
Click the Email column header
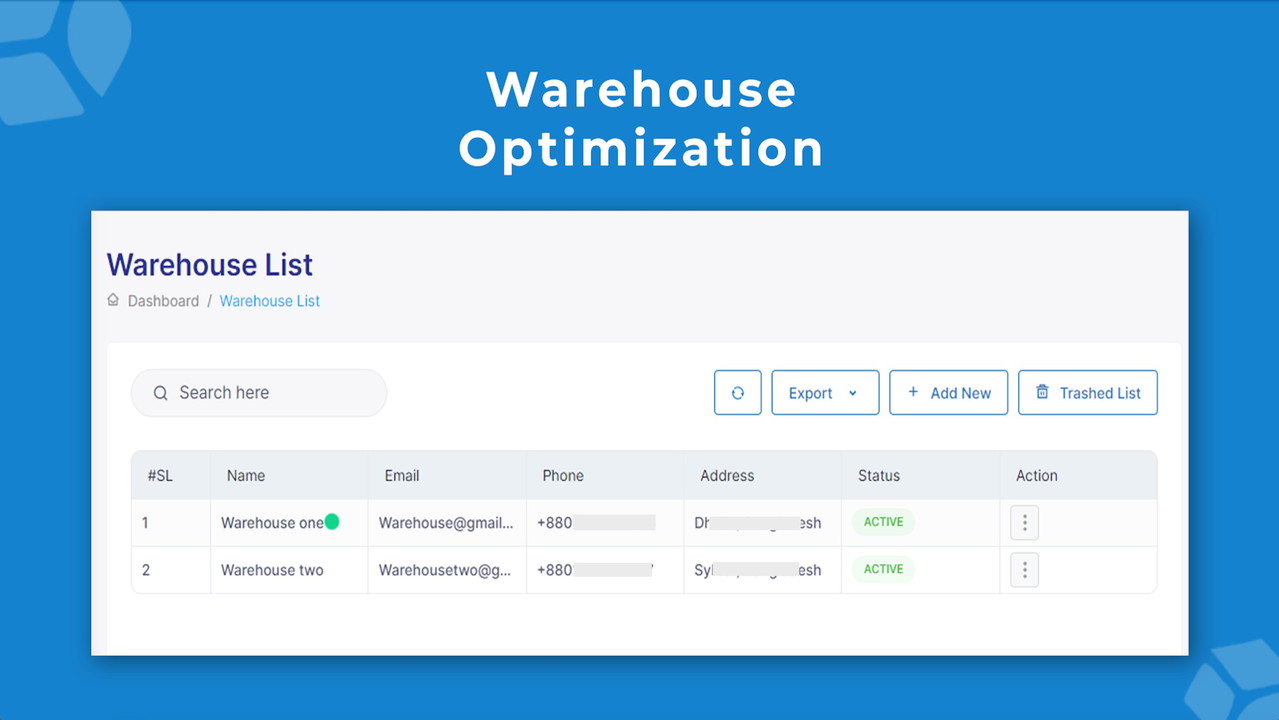(402, 476)
